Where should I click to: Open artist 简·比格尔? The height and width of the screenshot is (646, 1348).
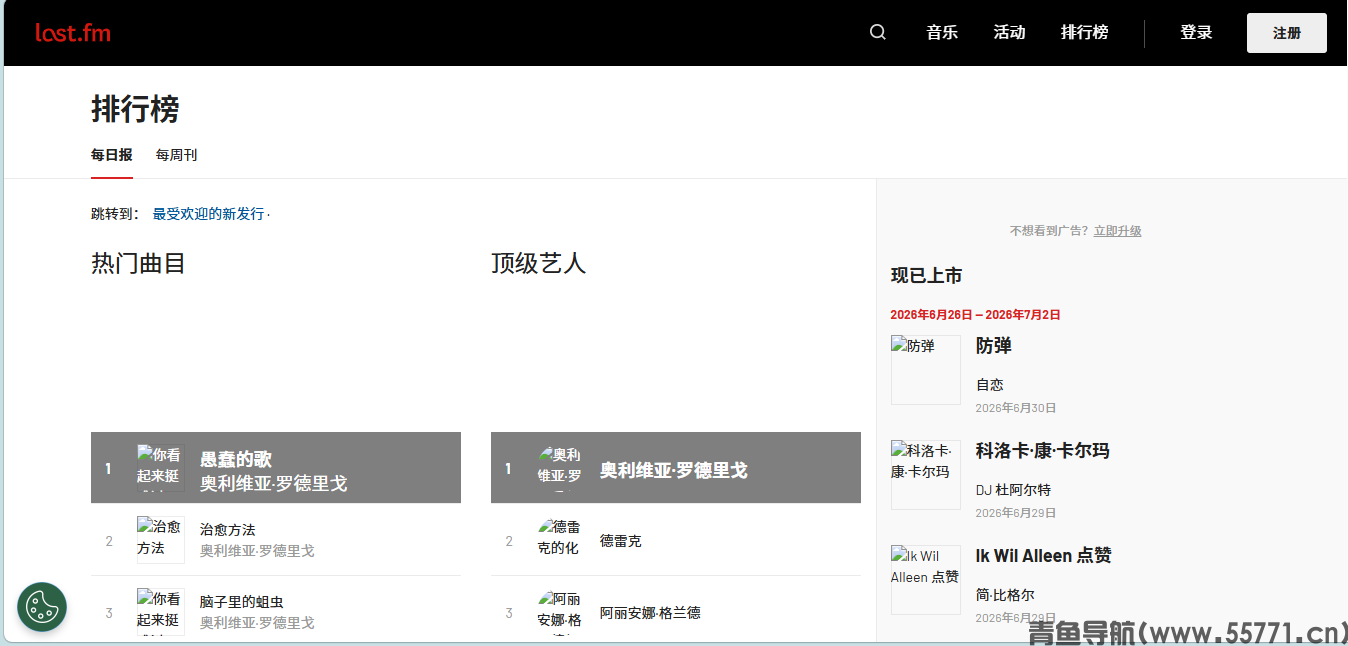(x=1005, y=595)
